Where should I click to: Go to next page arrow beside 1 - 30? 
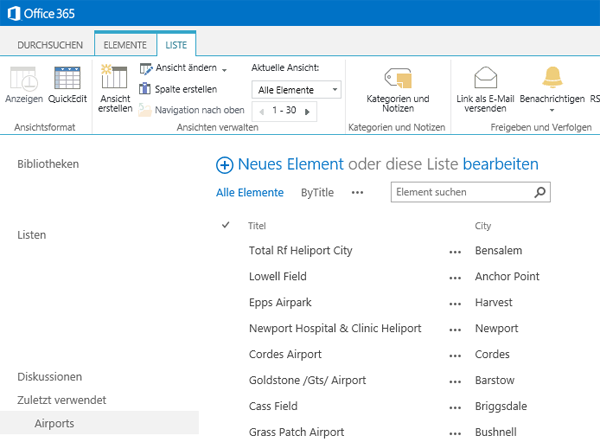point(307,111)
